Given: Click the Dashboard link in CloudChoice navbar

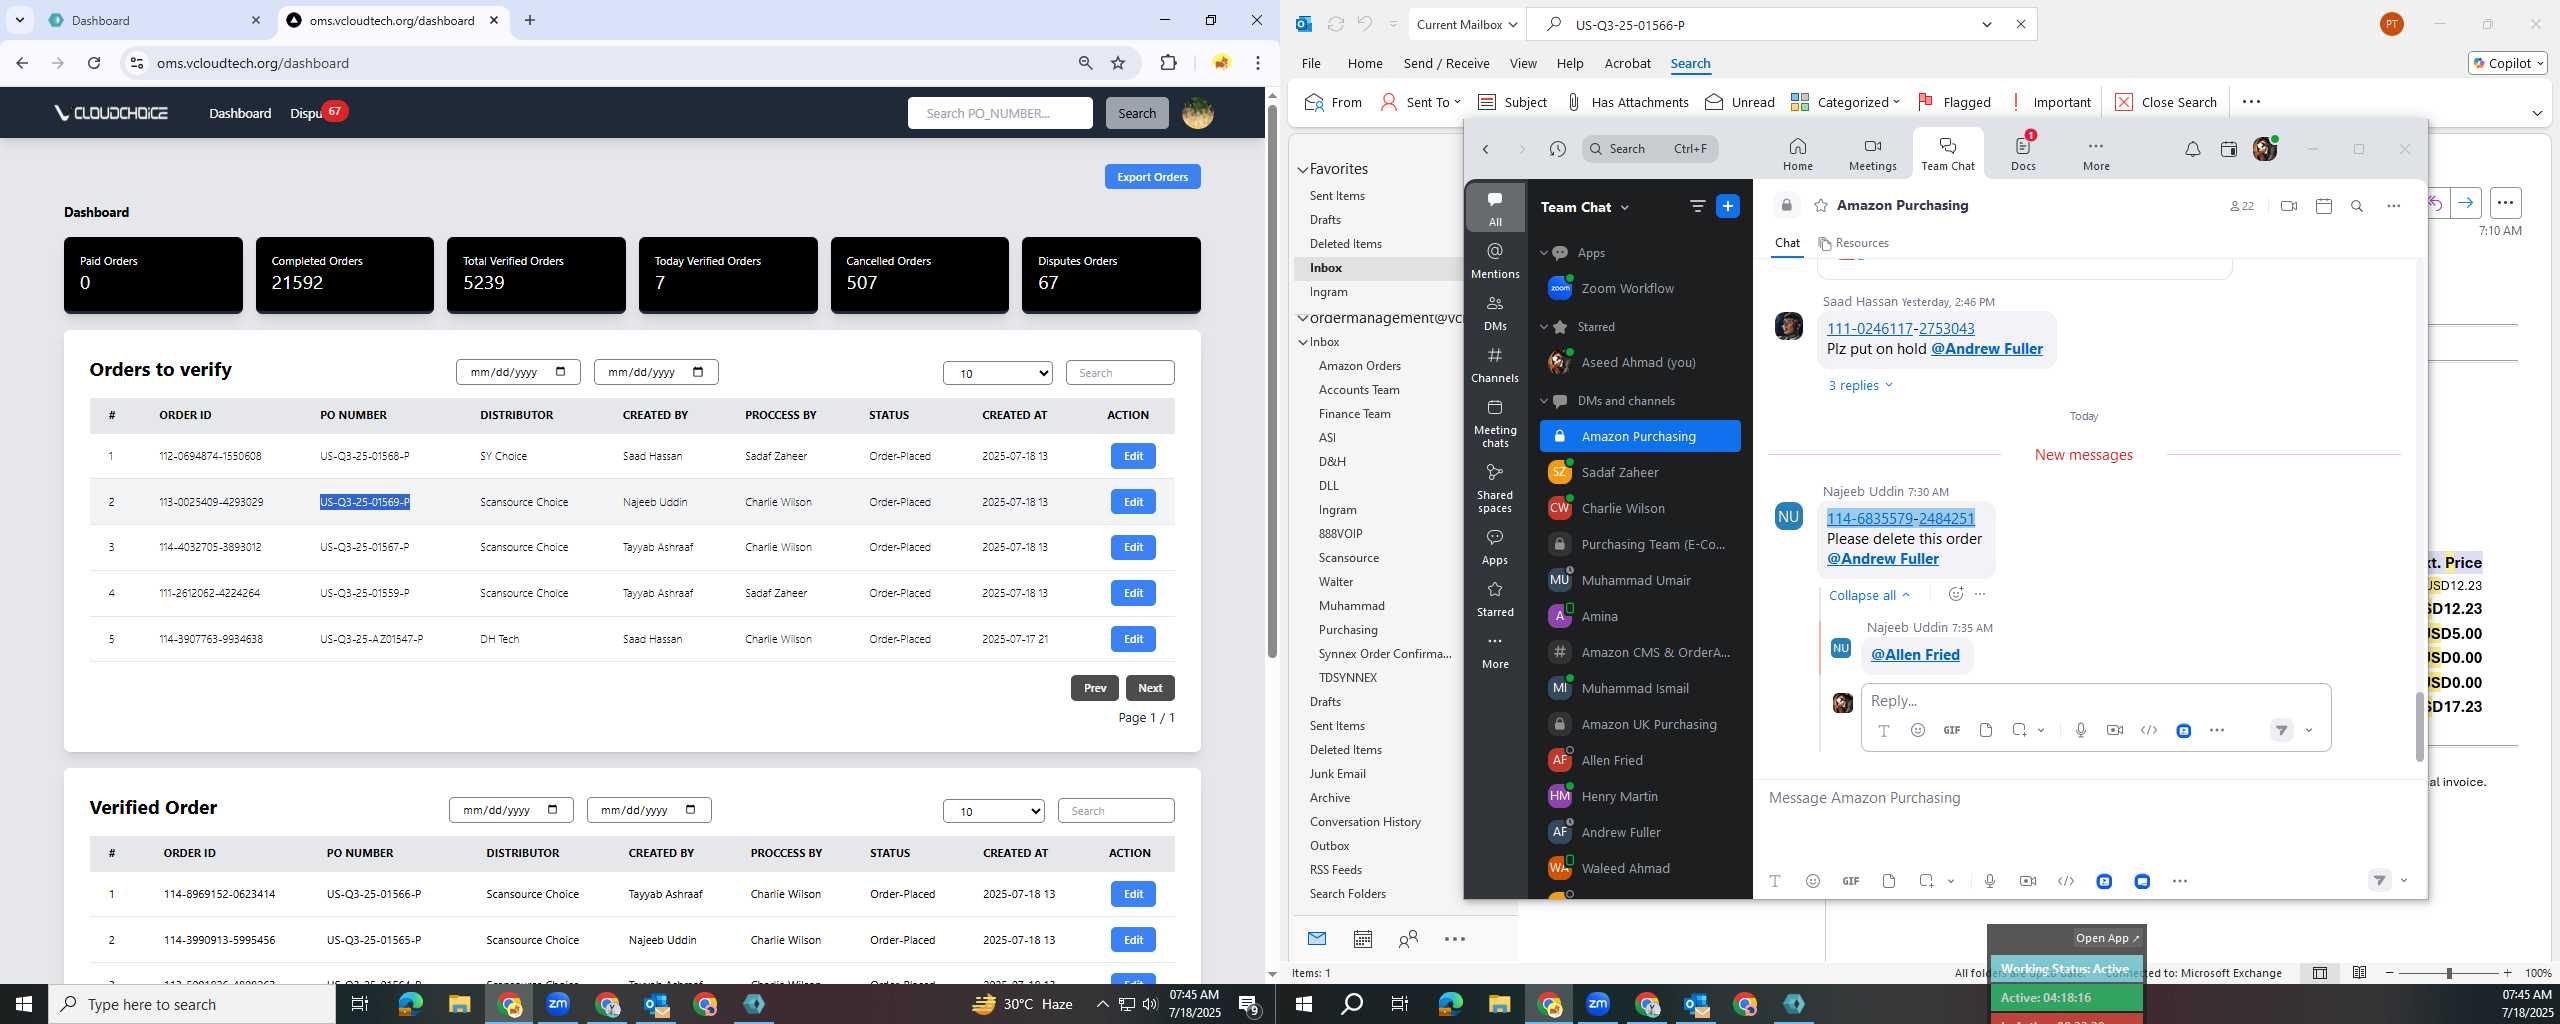Looking at the screenshot, I should pyautogui.click(x=240, y=113).
